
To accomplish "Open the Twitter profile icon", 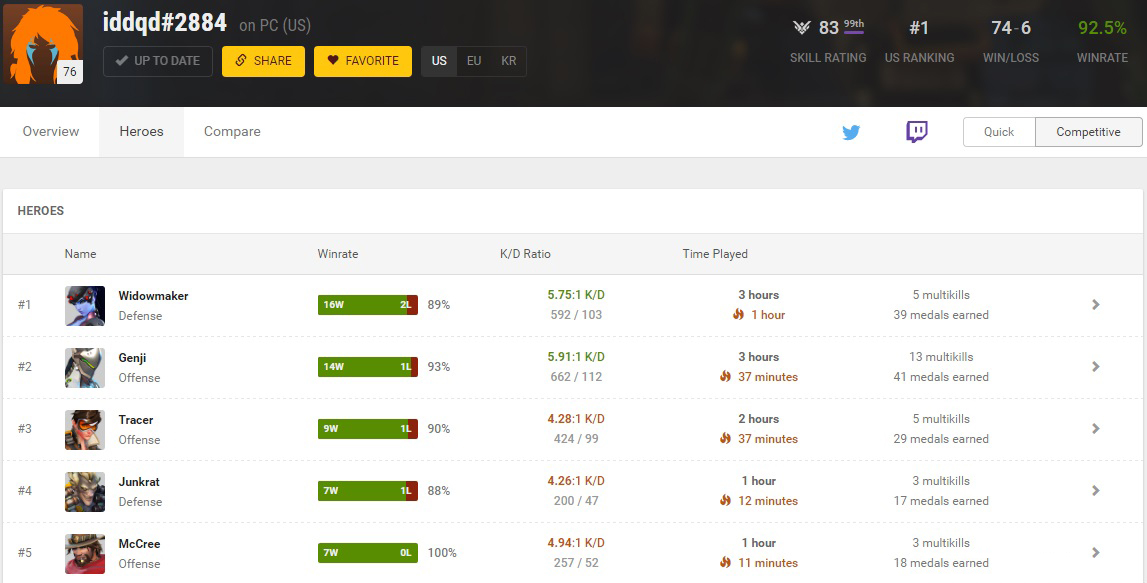I will [851, 132].
